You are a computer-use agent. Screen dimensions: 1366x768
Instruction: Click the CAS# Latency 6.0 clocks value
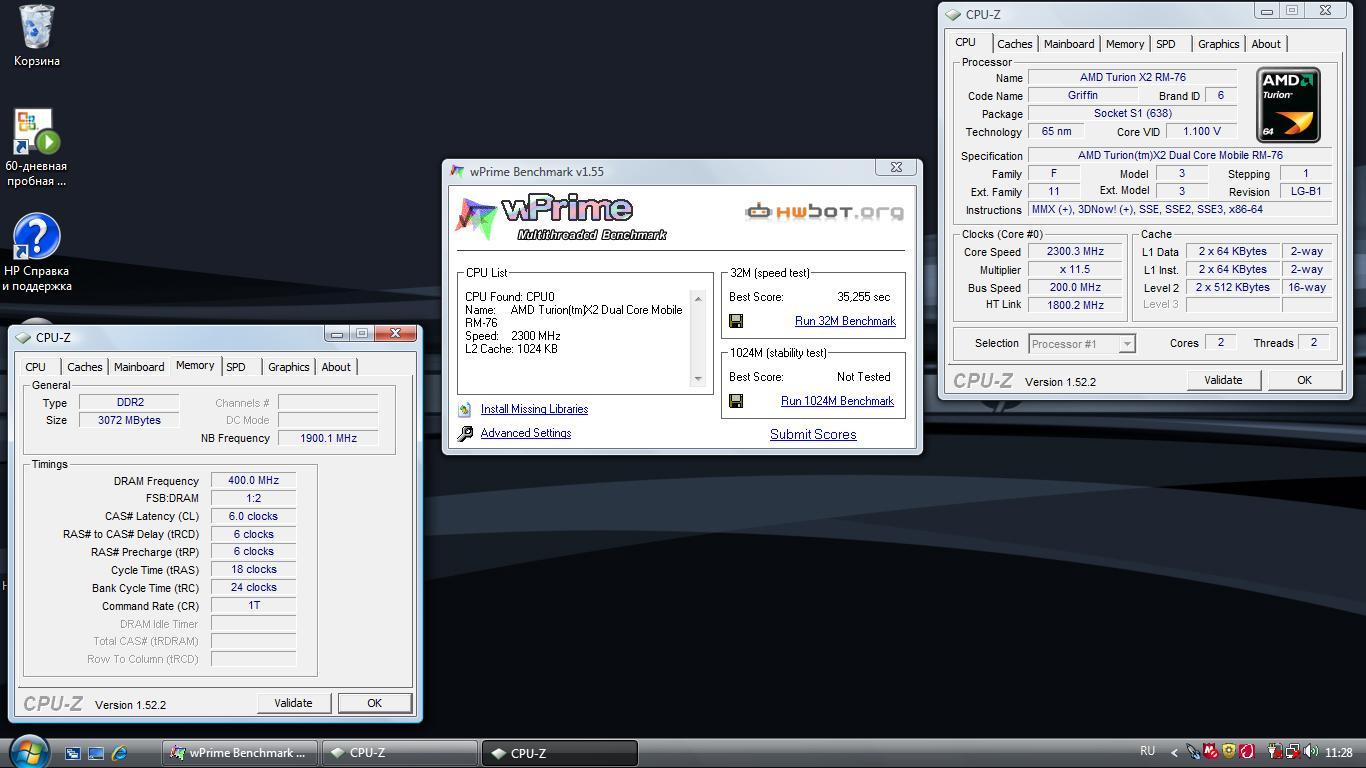253,517
